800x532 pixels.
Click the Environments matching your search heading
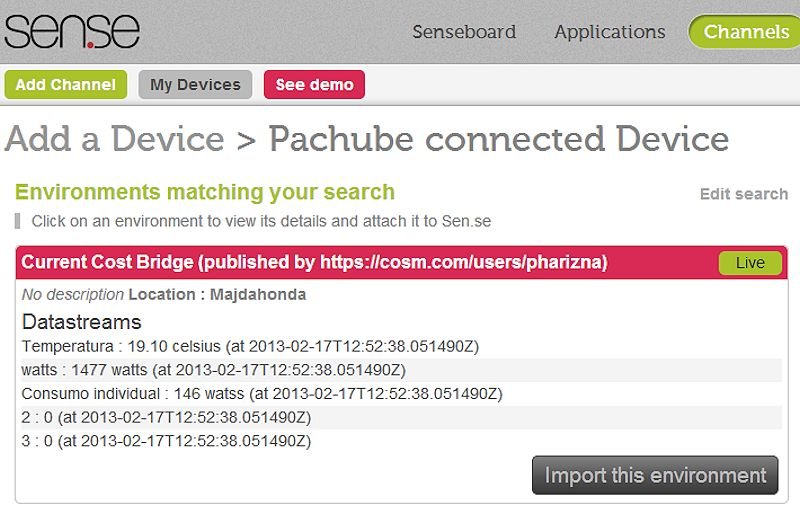205,192
